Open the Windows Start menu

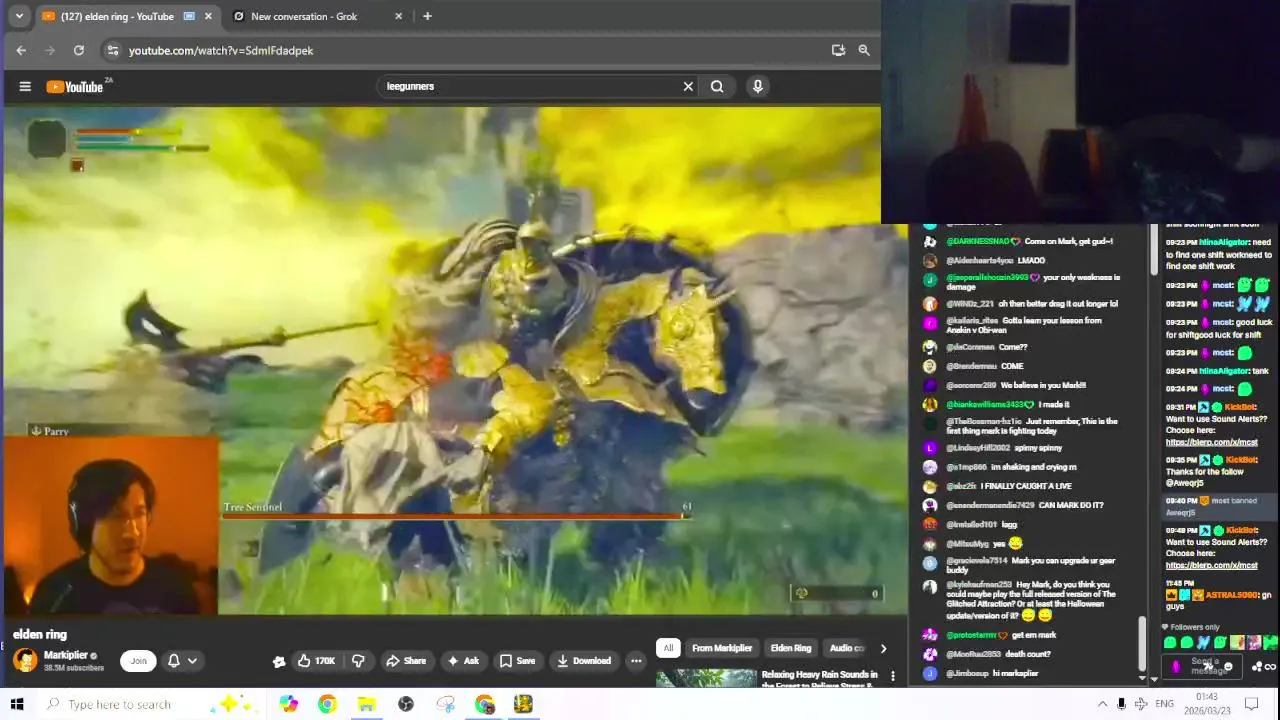(17, 704)
